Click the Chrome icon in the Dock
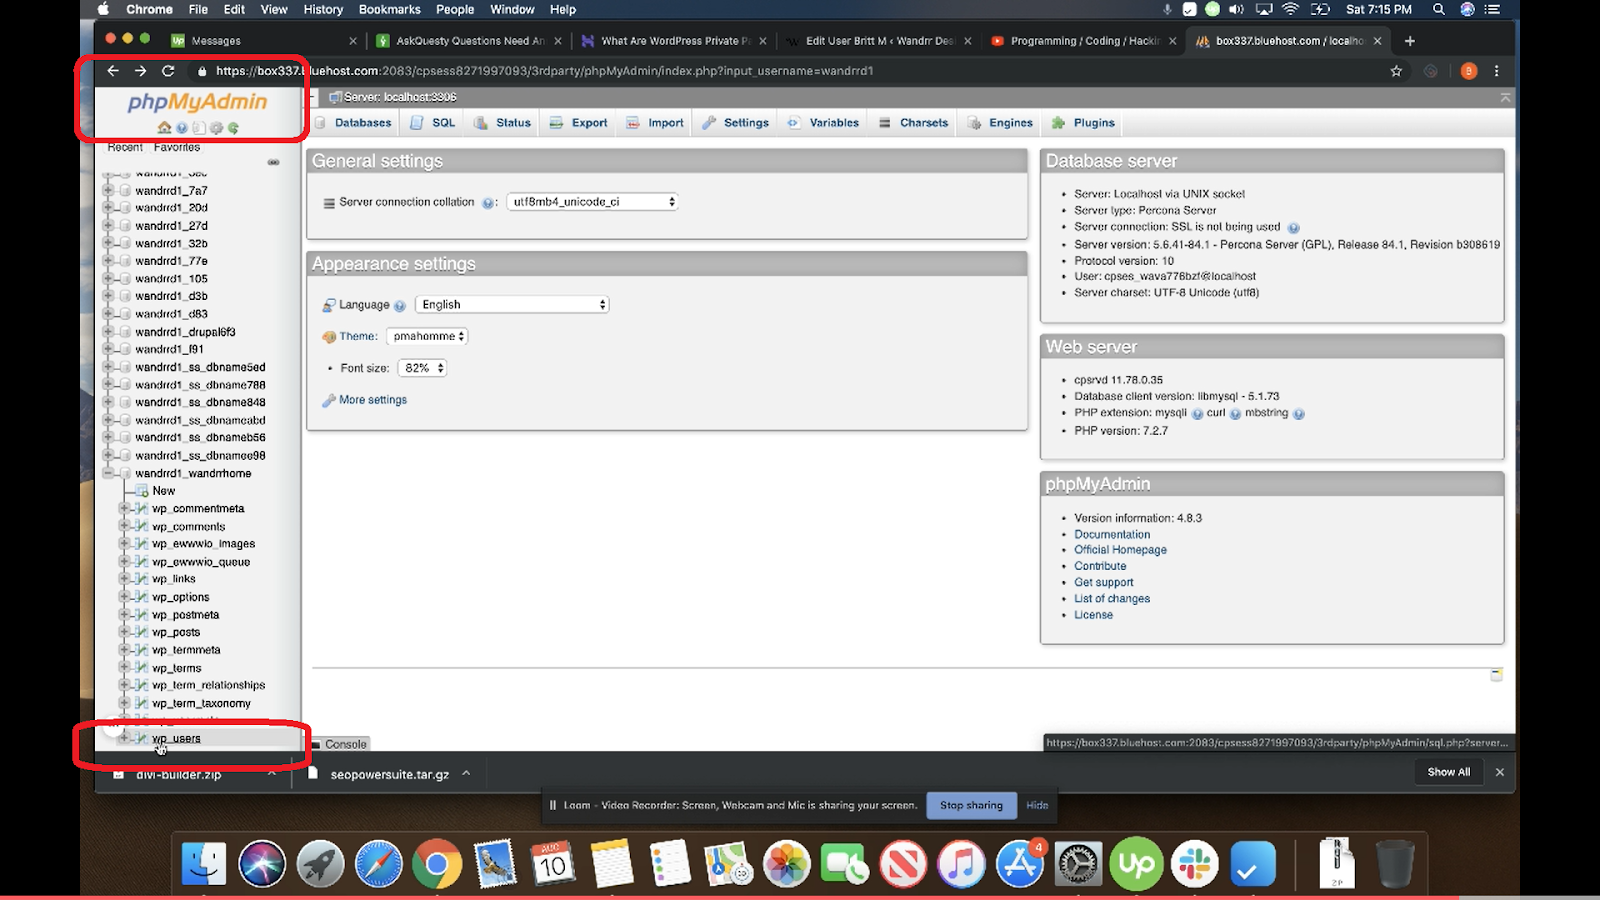This screenshot has width=1600, height=900. coord(437,863)
